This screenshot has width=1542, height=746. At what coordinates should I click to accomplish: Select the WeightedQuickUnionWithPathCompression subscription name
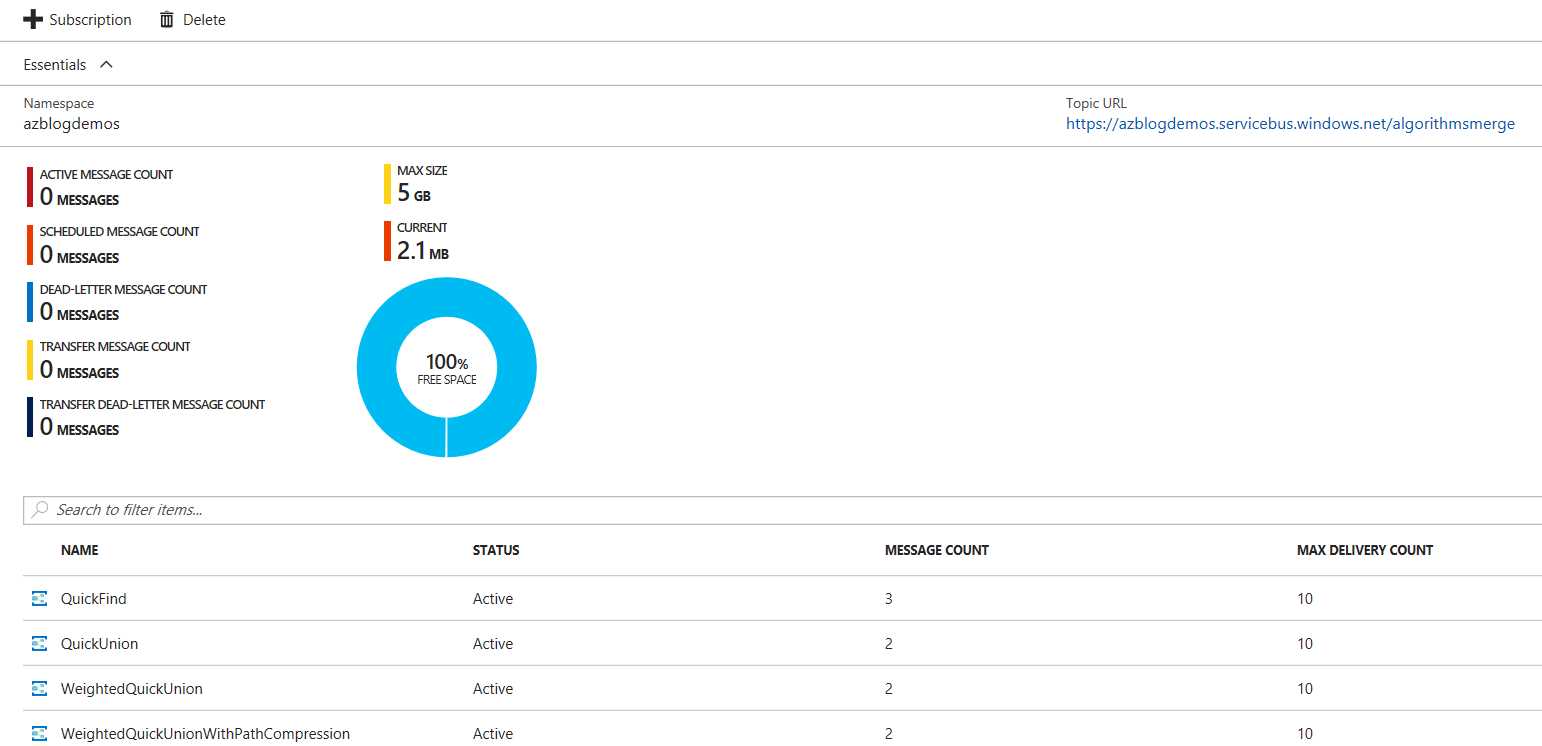click(205, 734)
